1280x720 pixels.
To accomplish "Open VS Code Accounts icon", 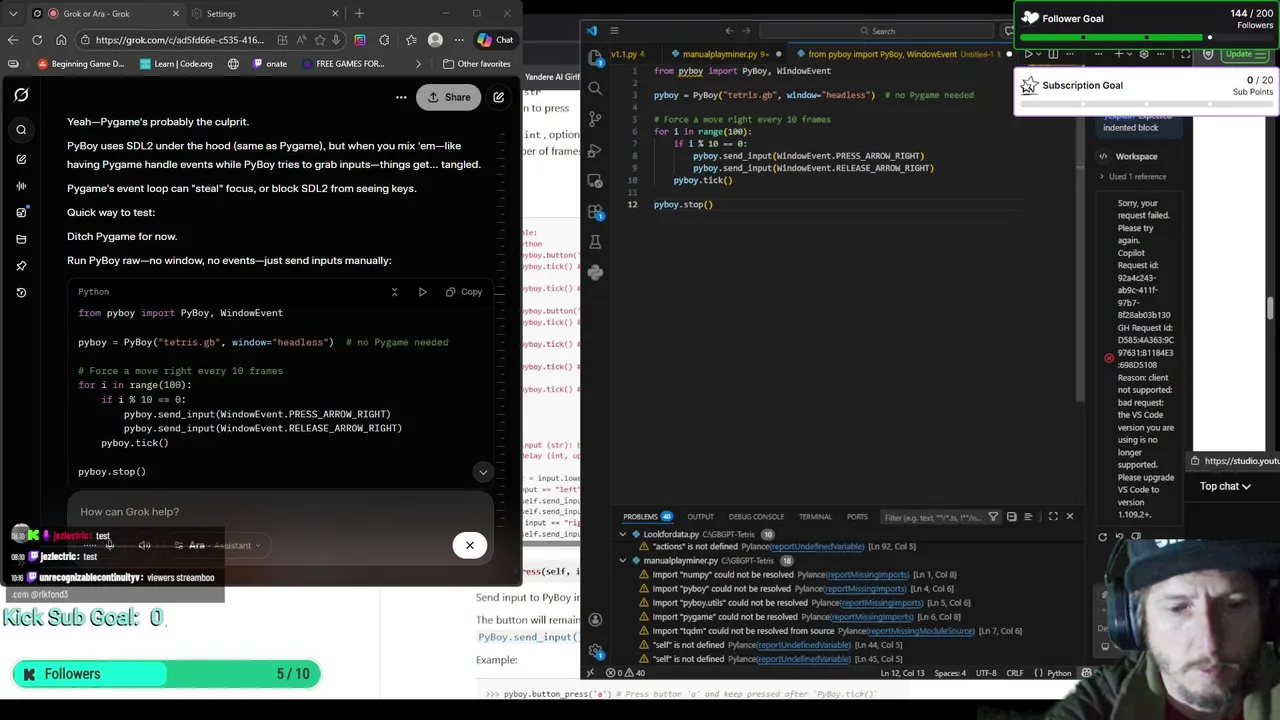I will tap(595, 621).
